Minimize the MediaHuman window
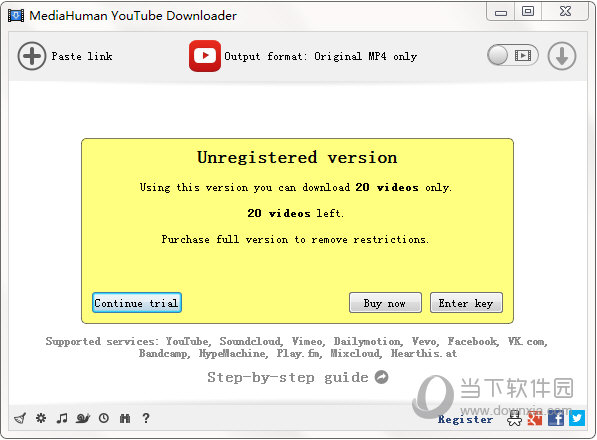Screen dimensions: 597x440 coord(501,12)
